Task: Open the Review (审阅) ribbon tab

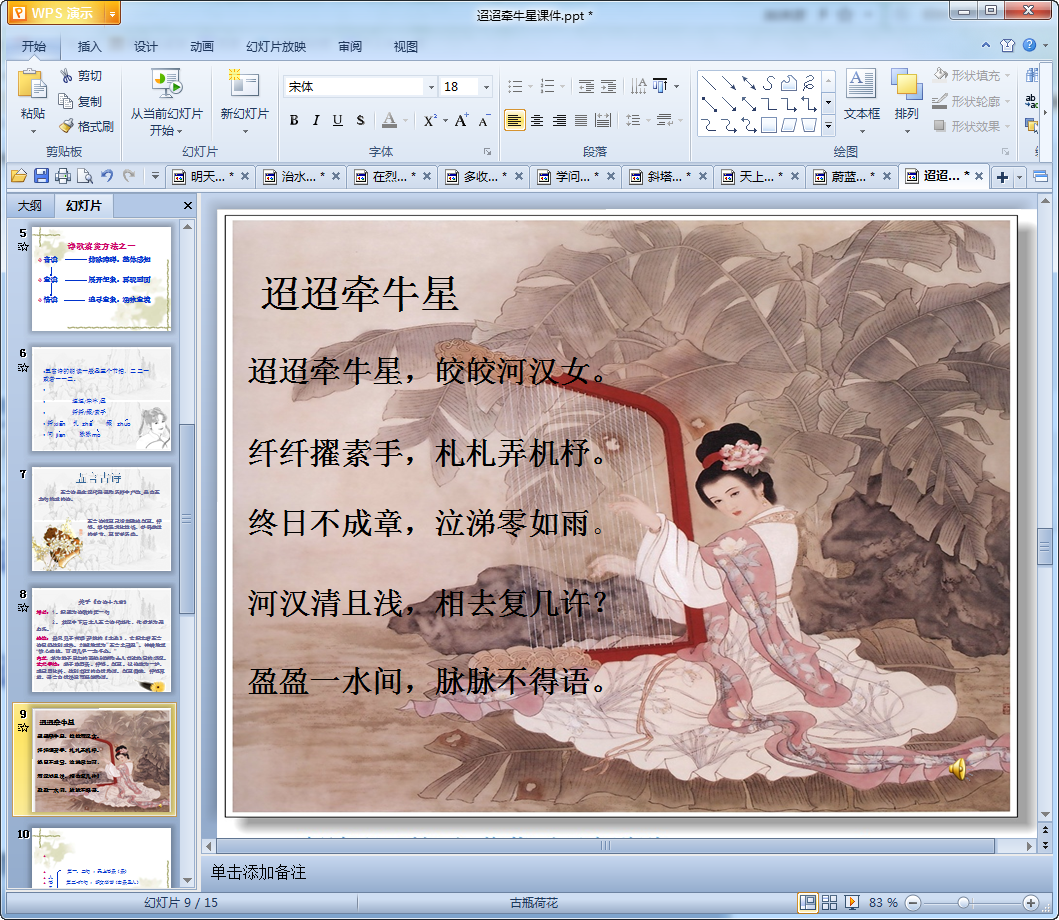Action: [350, 46]
